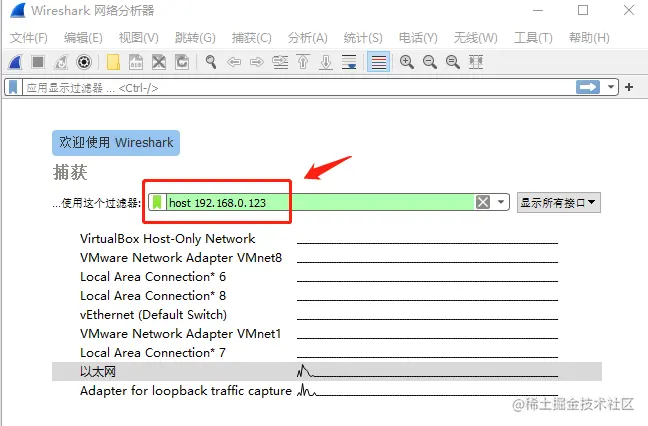Go back to previous packet arrow
The width and height of the screenshot is (648, 426).
point(234,62)
